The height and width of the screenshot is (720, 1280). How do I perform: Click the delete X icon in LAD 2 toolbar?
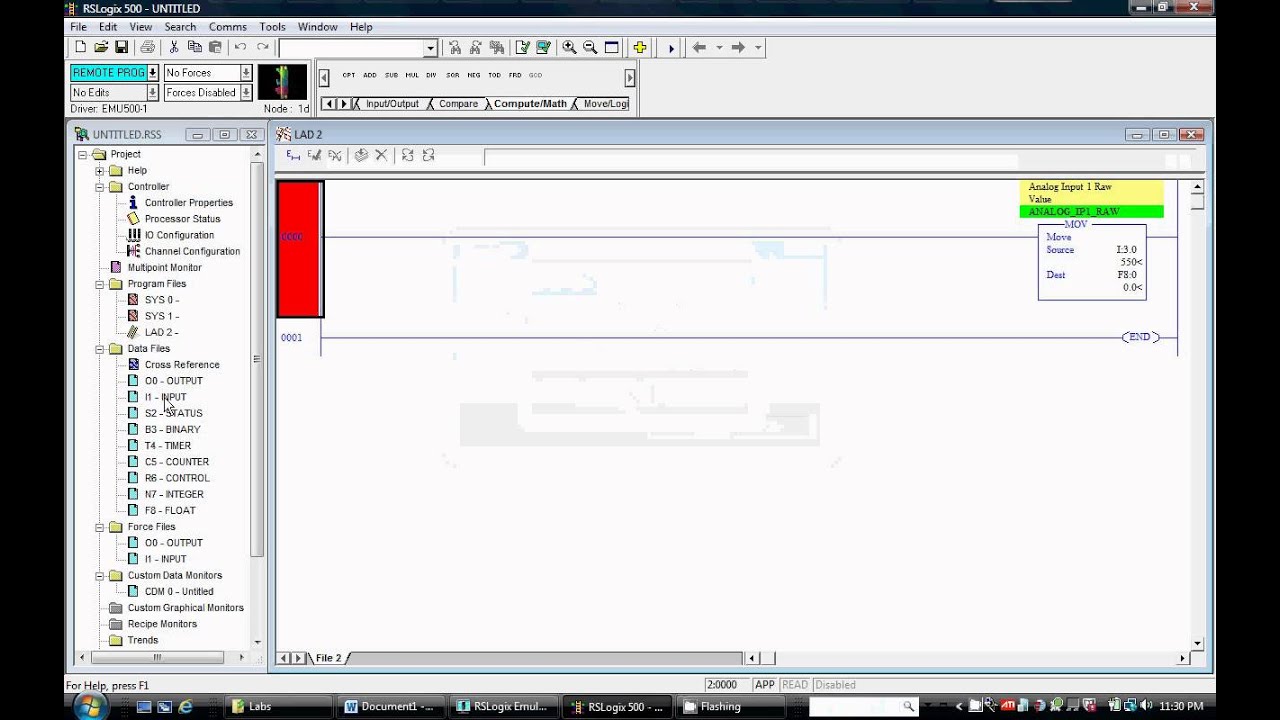(381, 155)
